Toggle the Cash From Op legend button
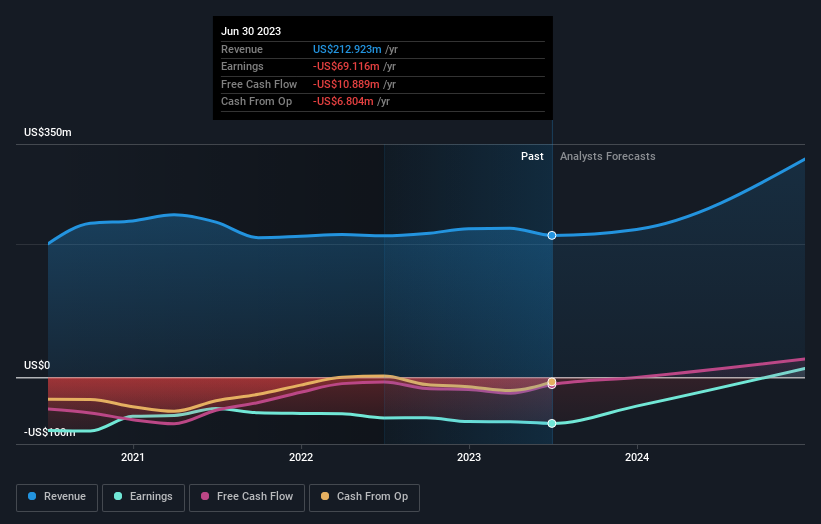821x524 pixels. point(364,497)
